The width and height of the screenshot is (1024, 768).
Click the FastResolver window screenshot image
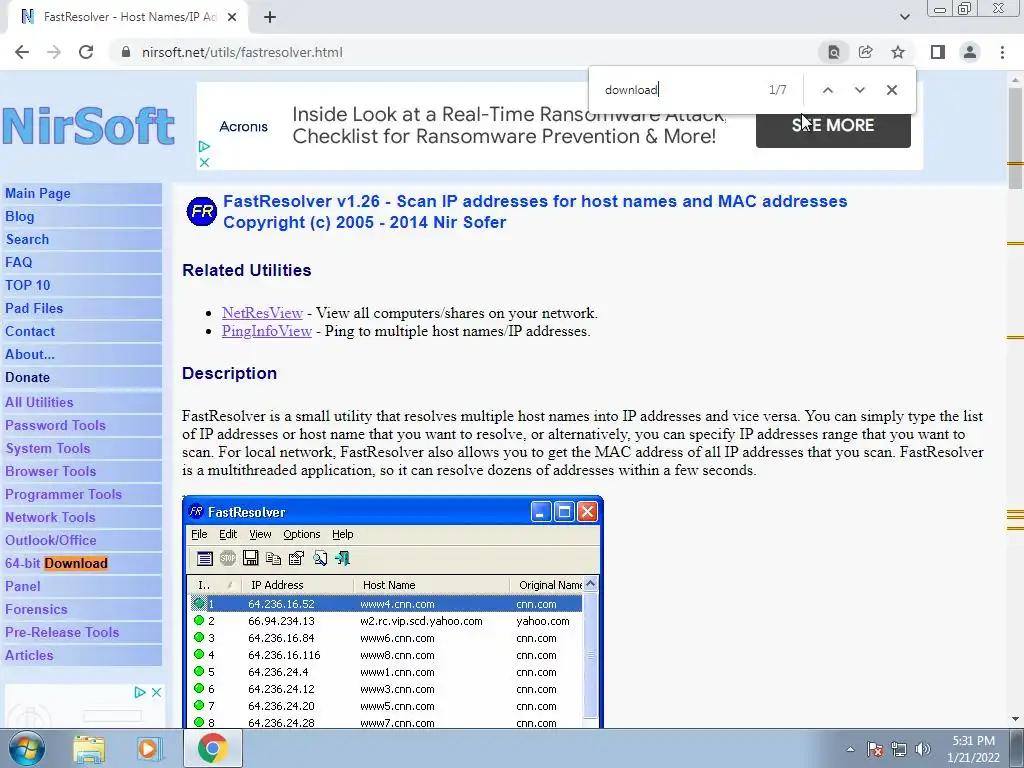coord(392,612)
